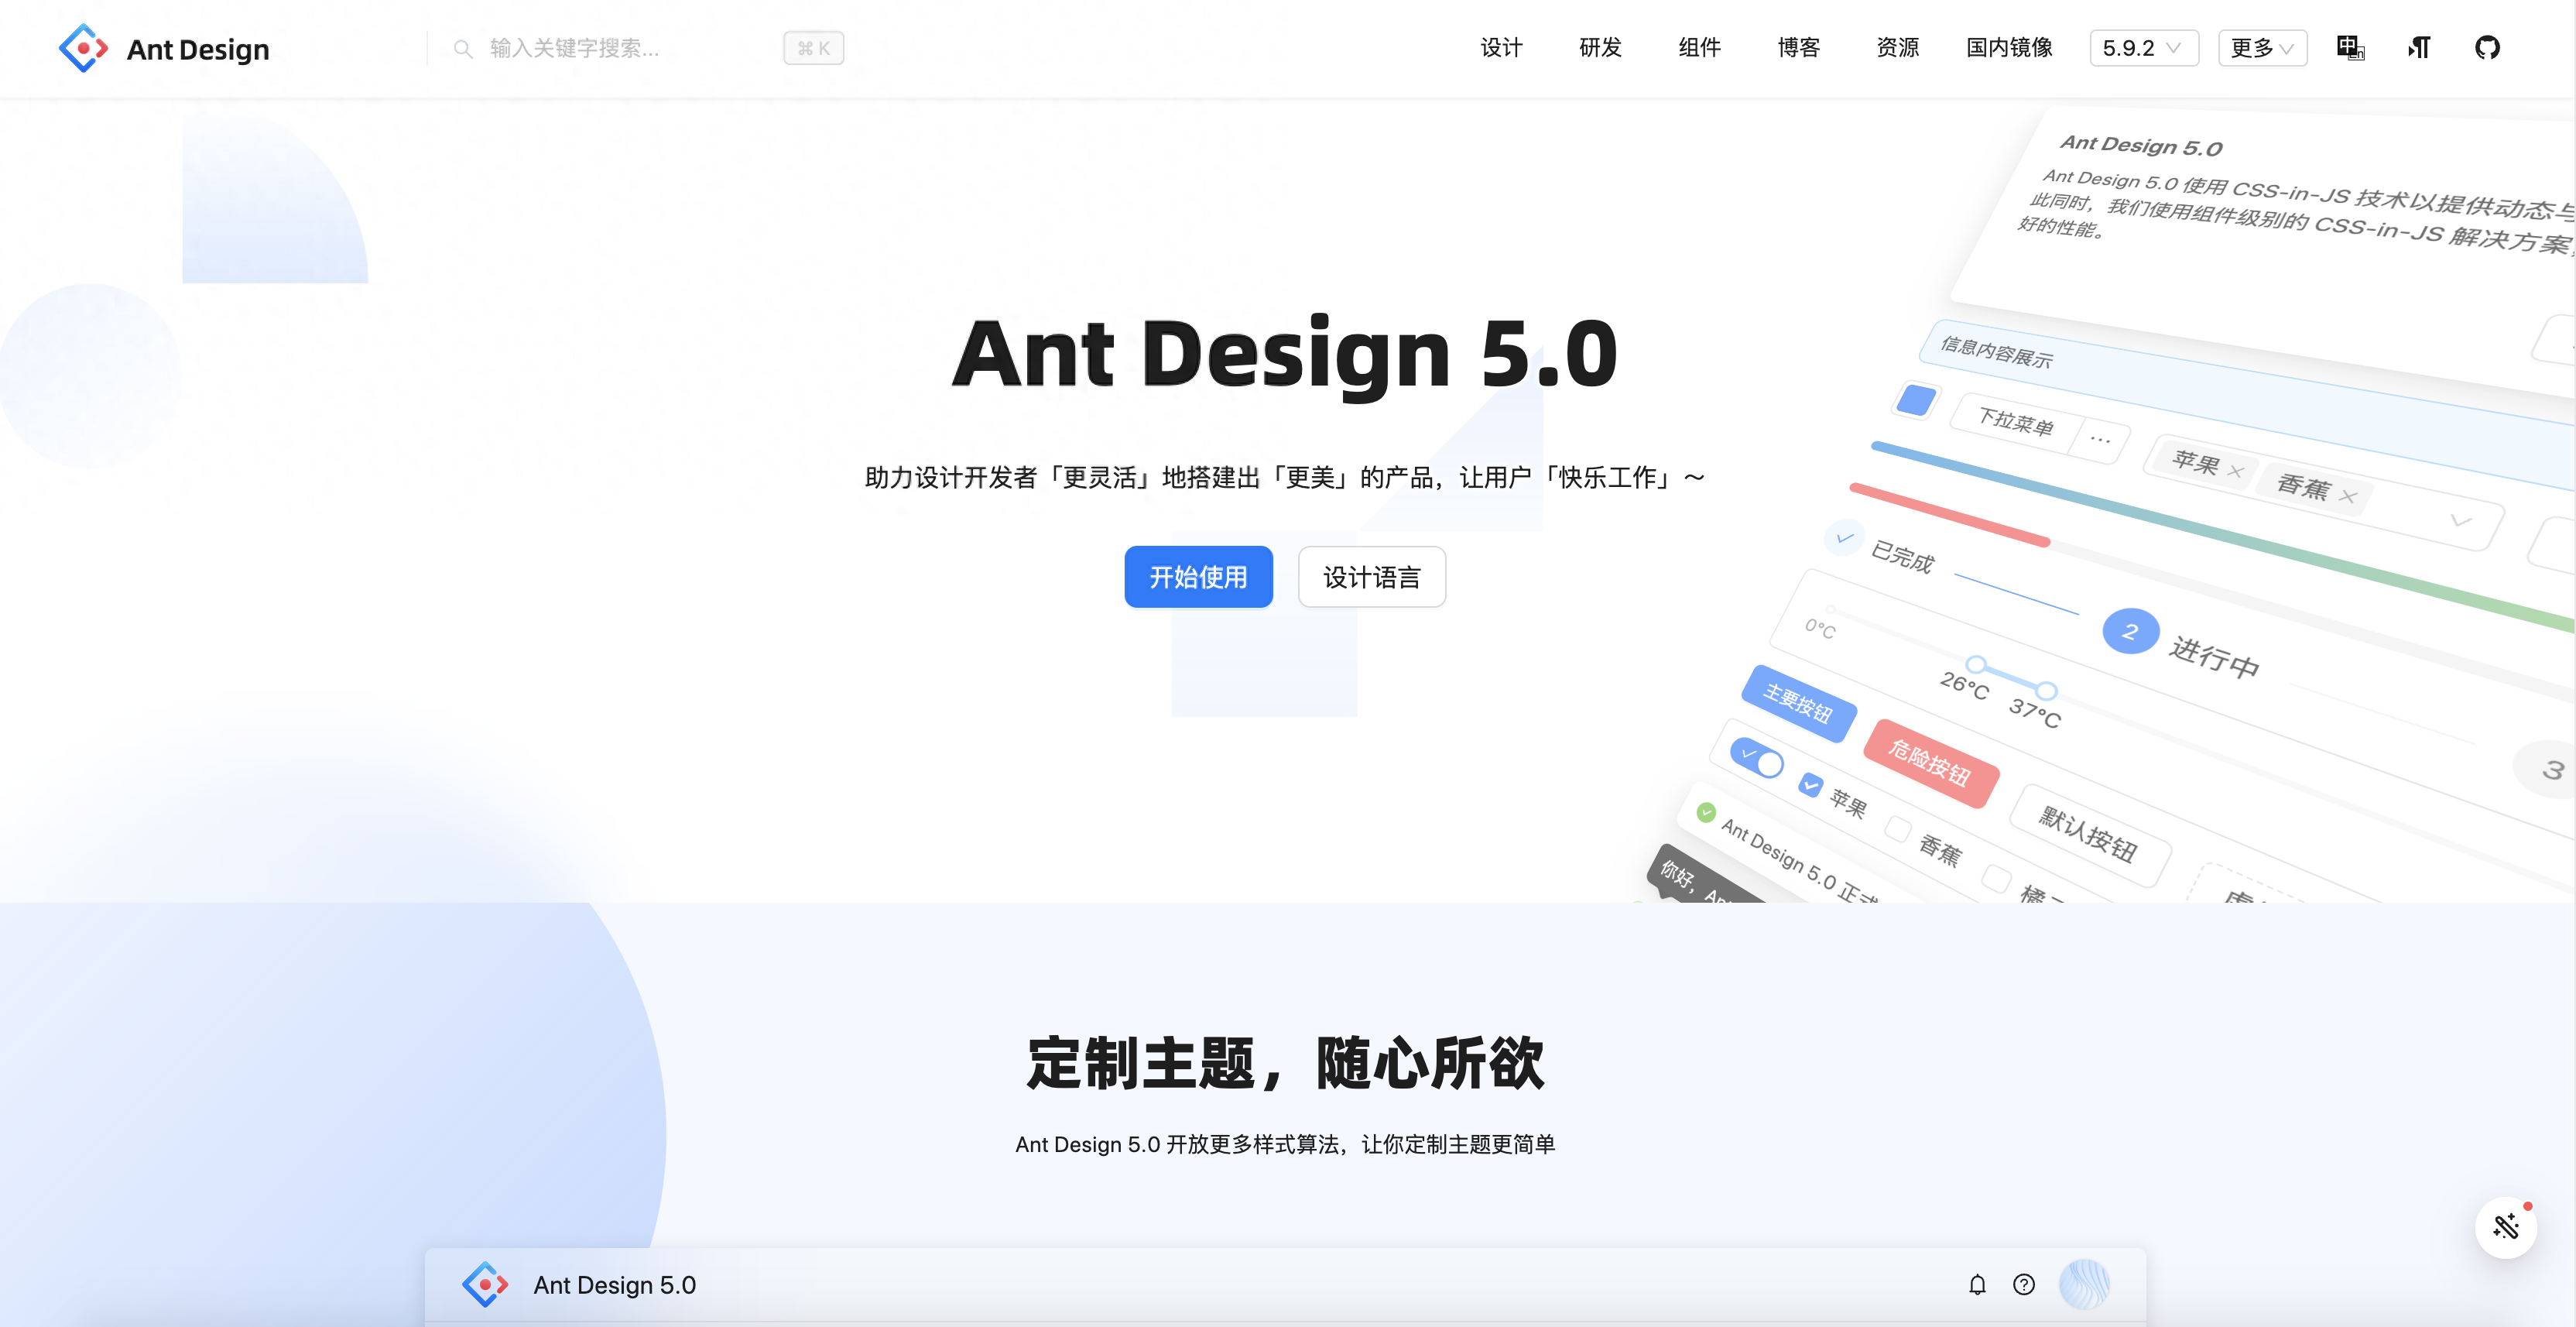Click the notification bell icon in preview header
Viewport: 2576px width, 1327px height.
[x=1977, y=1285]
